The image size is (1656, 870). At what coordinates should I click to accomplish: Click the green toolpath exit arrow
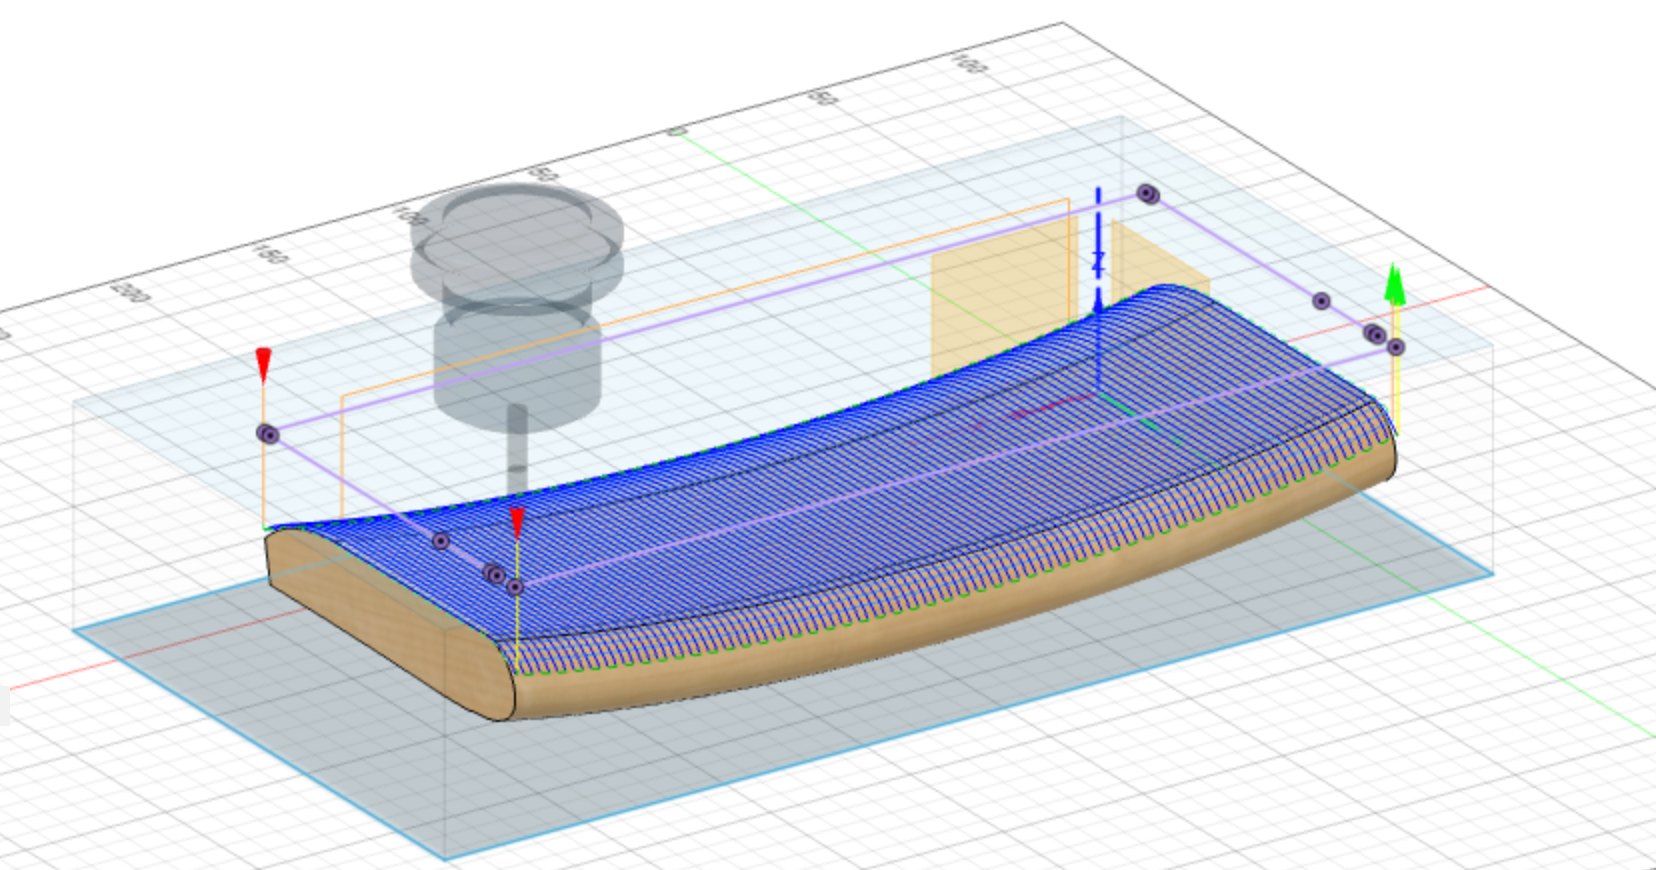click(x=1394, y=285)
